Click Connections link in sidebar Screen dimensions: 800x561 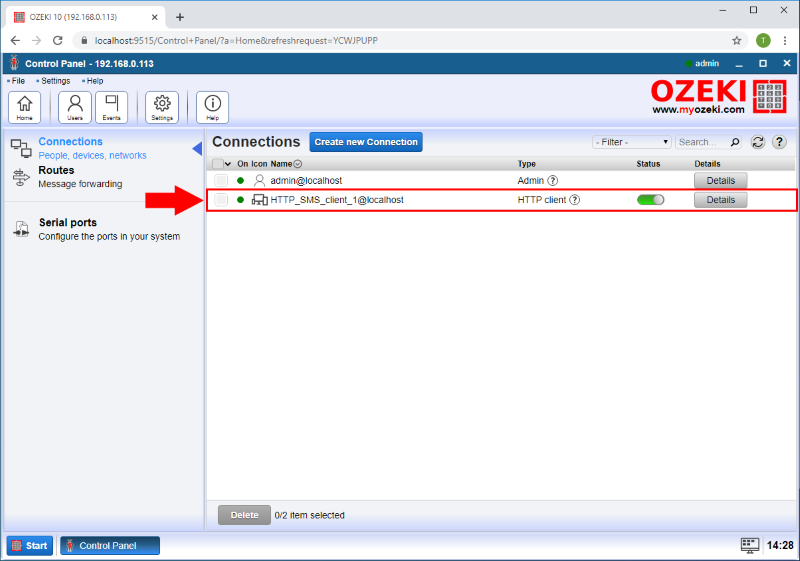(x=70, y=142)
